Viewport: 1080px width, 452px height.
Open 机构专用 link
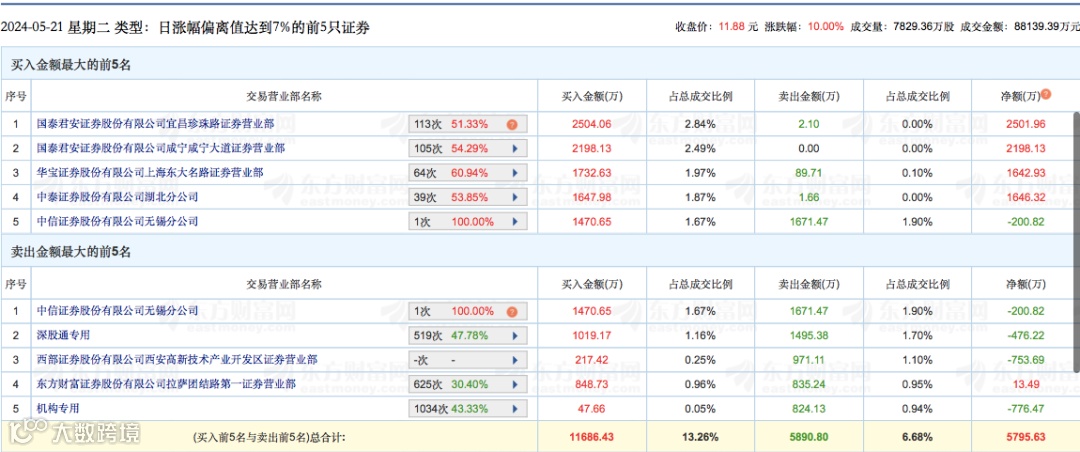point(58,409)
